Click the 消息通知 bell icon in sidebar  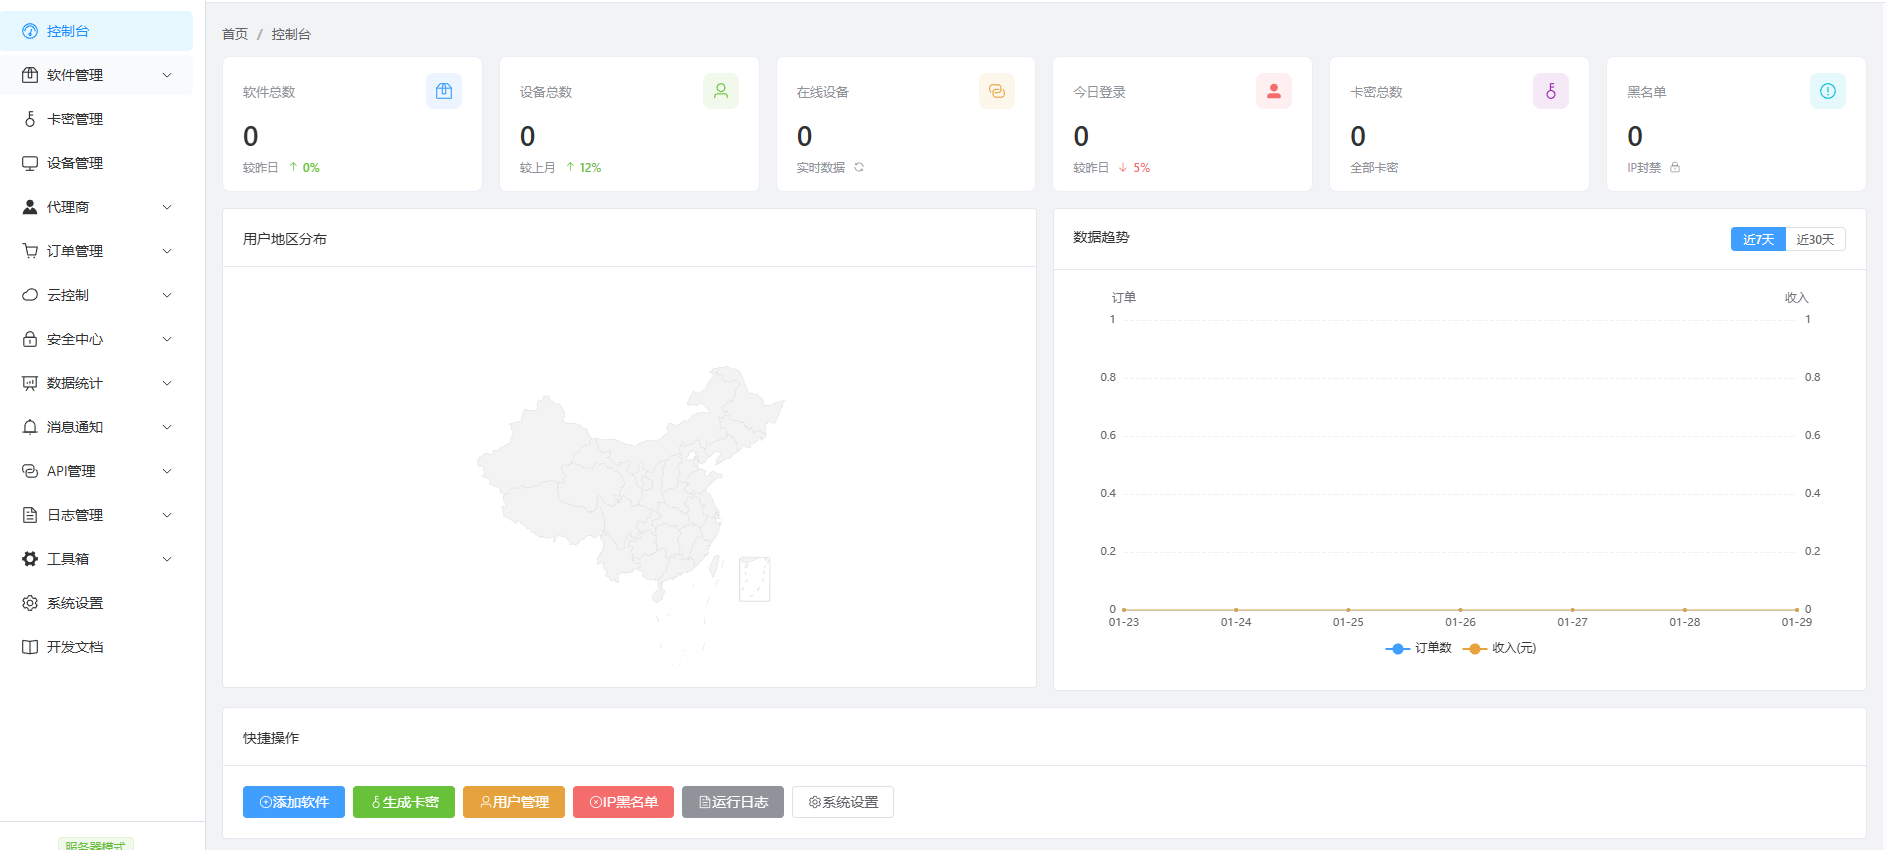(30, 427)
